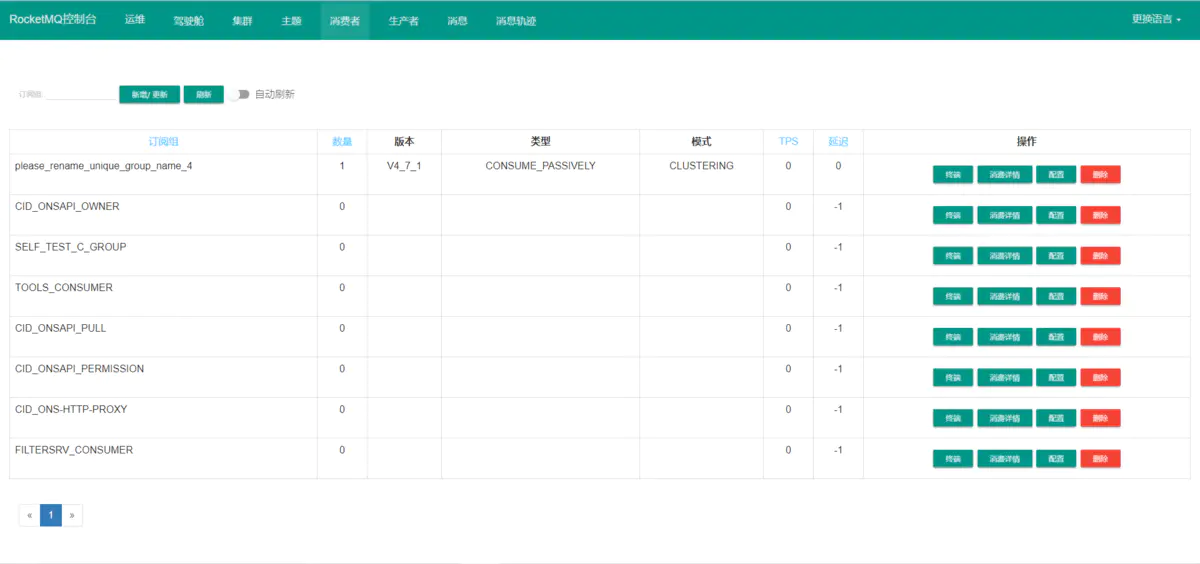View 消费详情 for SELF_TEST_C_GROUP
The height and width of the screenshot is (564, 1200).
coord(1005,256)
